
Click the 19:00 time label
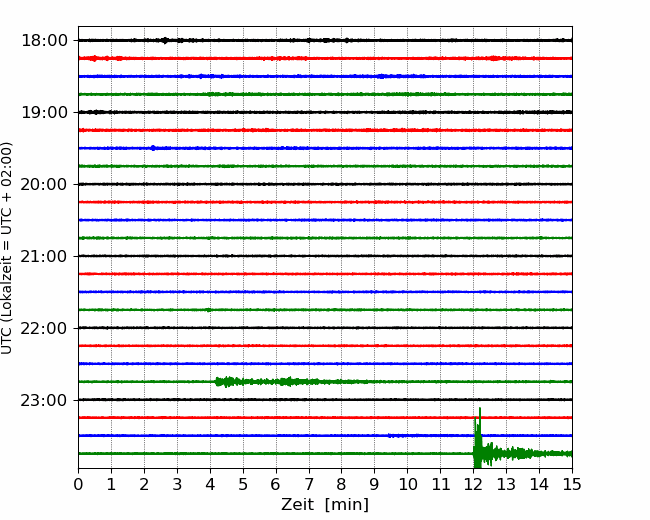click(x=44, y=112)
